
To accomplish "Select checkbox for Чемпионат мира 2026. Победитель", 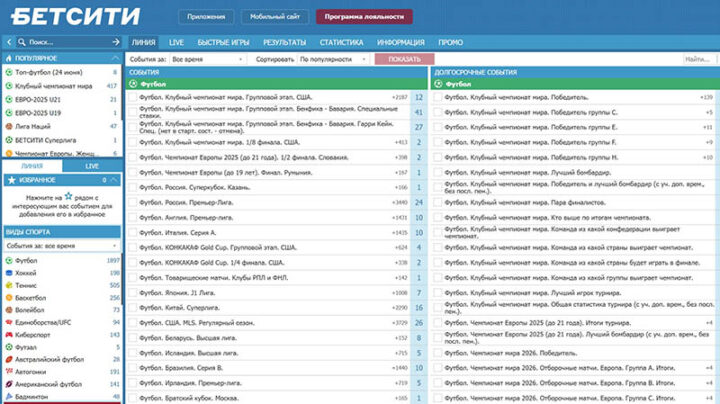I will tap(438, 352).
